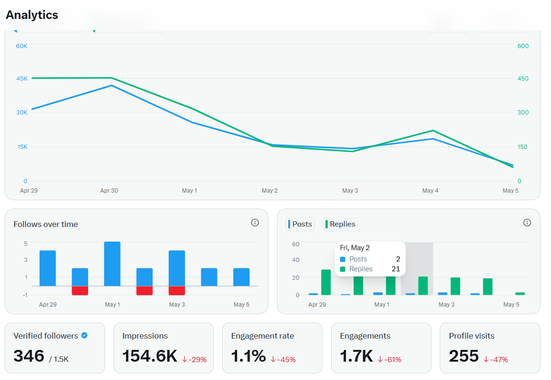Click the 15K left axis label
The width and height of the screenshot is (551, 380).
click(22, 147)
